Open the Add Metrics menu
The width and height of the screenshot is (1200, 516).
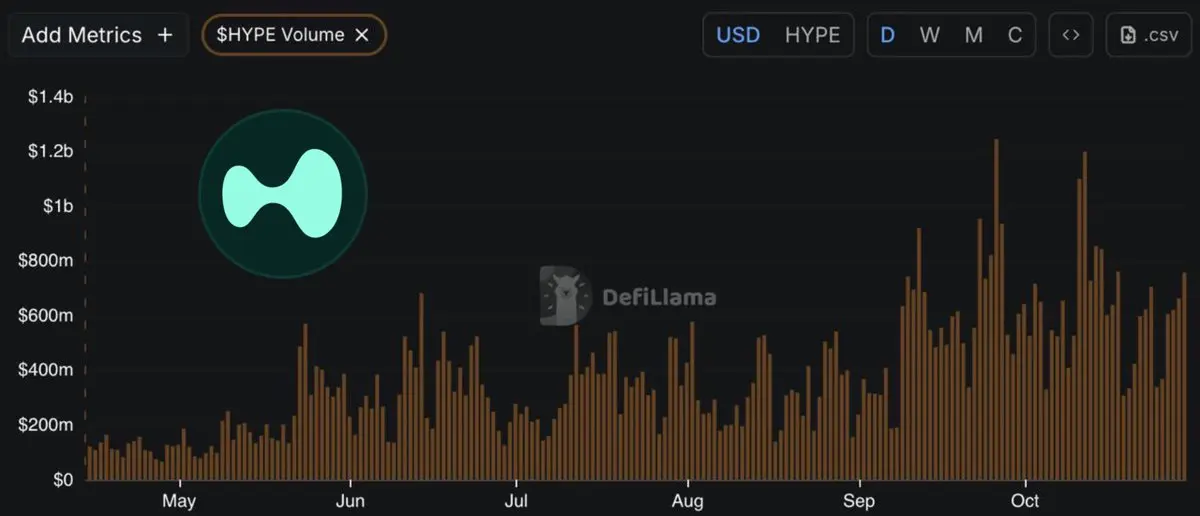98,35
